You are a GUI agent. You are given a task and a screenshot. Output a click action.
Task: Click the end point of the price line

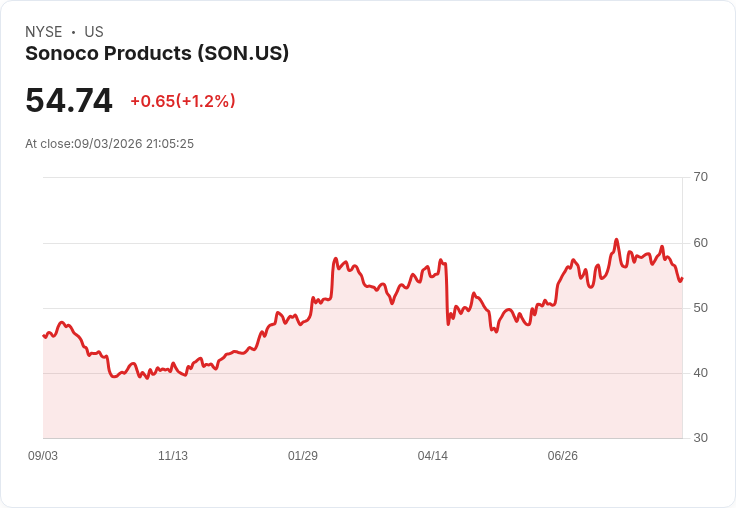(x=682, y=279)
